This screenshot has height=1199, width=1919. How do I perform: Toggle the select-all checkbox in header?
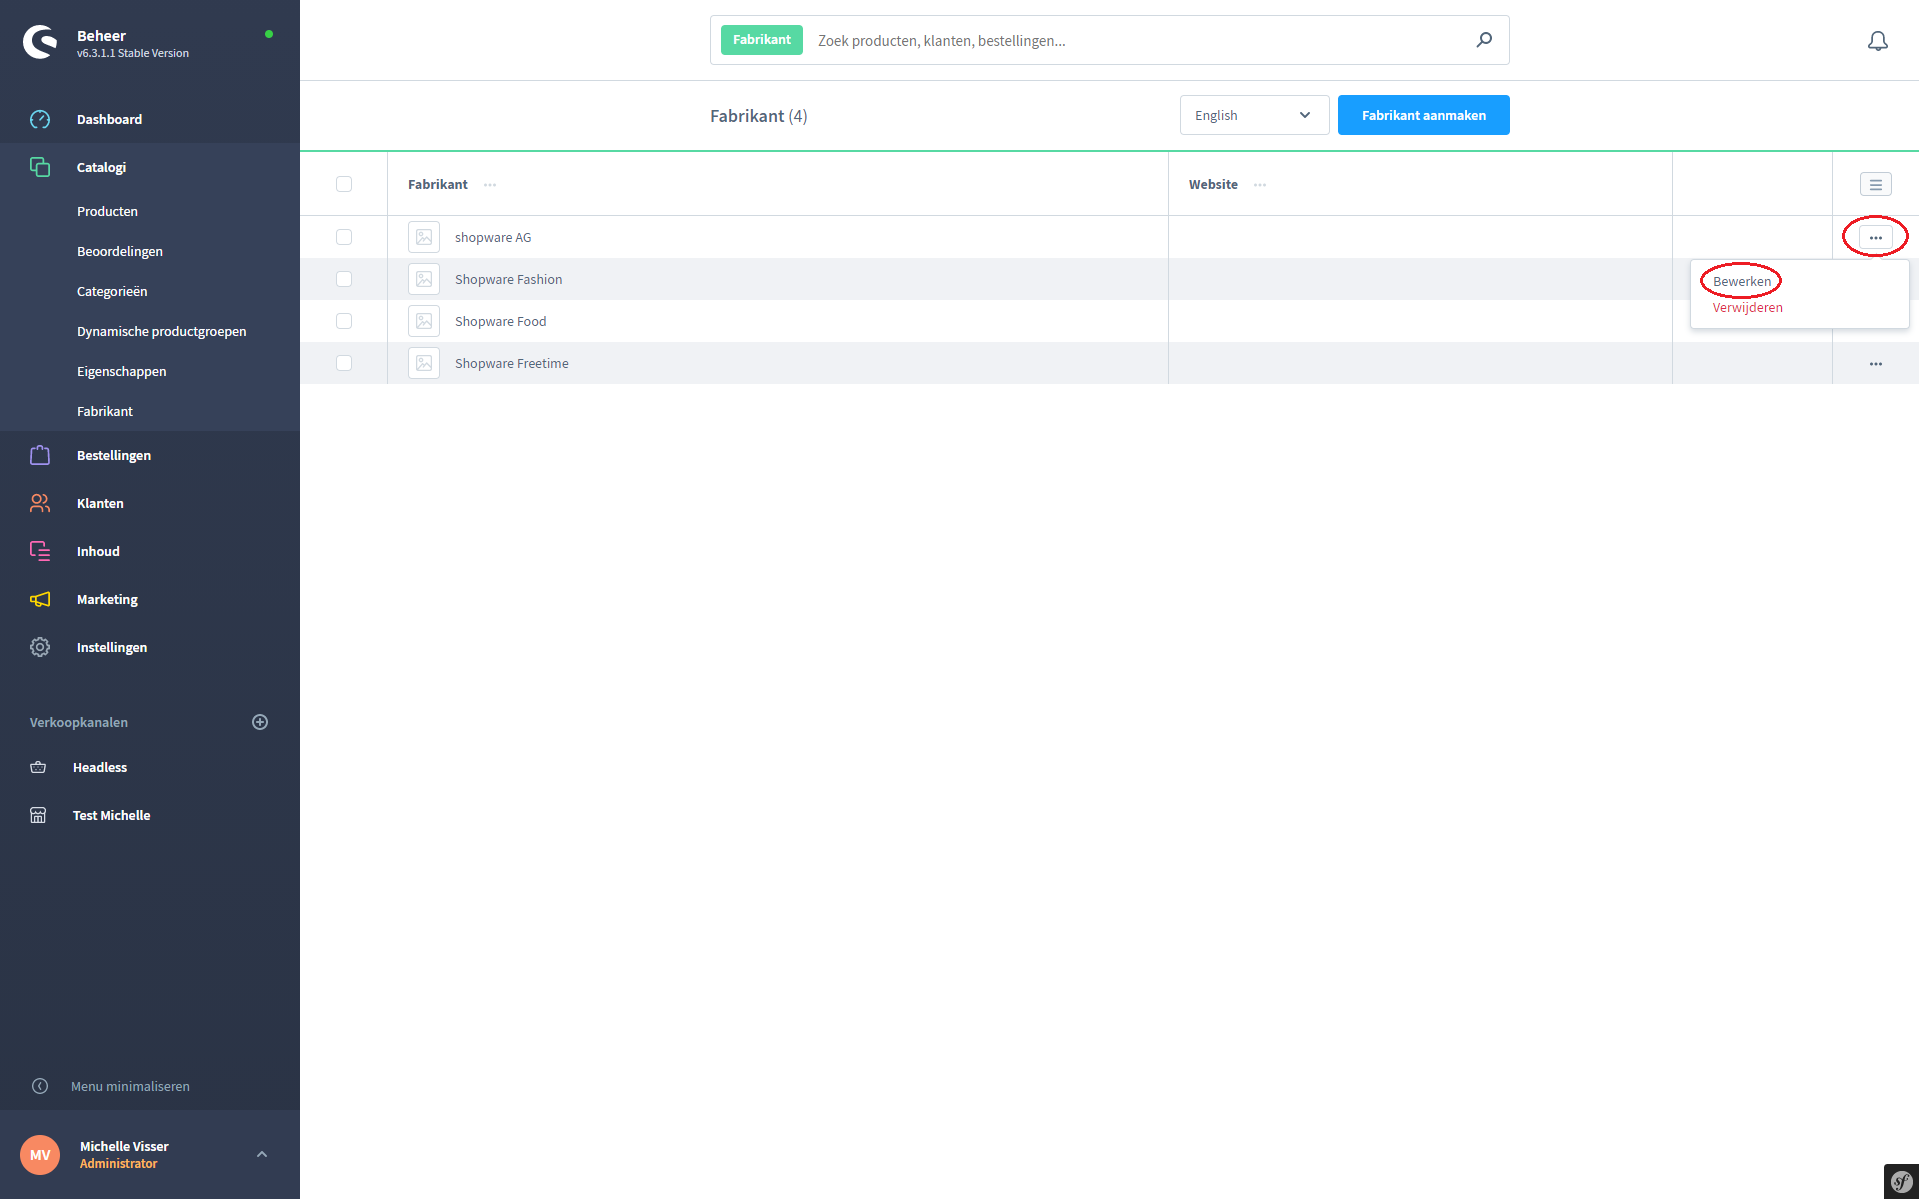[344, 184]
